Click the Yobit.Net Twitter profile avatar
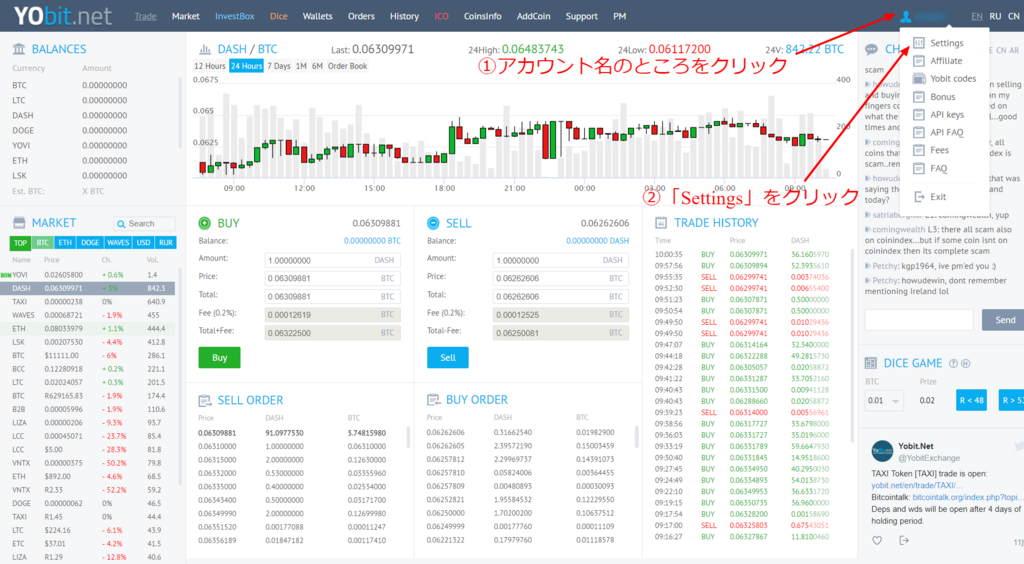 click(x=881, y=451)
